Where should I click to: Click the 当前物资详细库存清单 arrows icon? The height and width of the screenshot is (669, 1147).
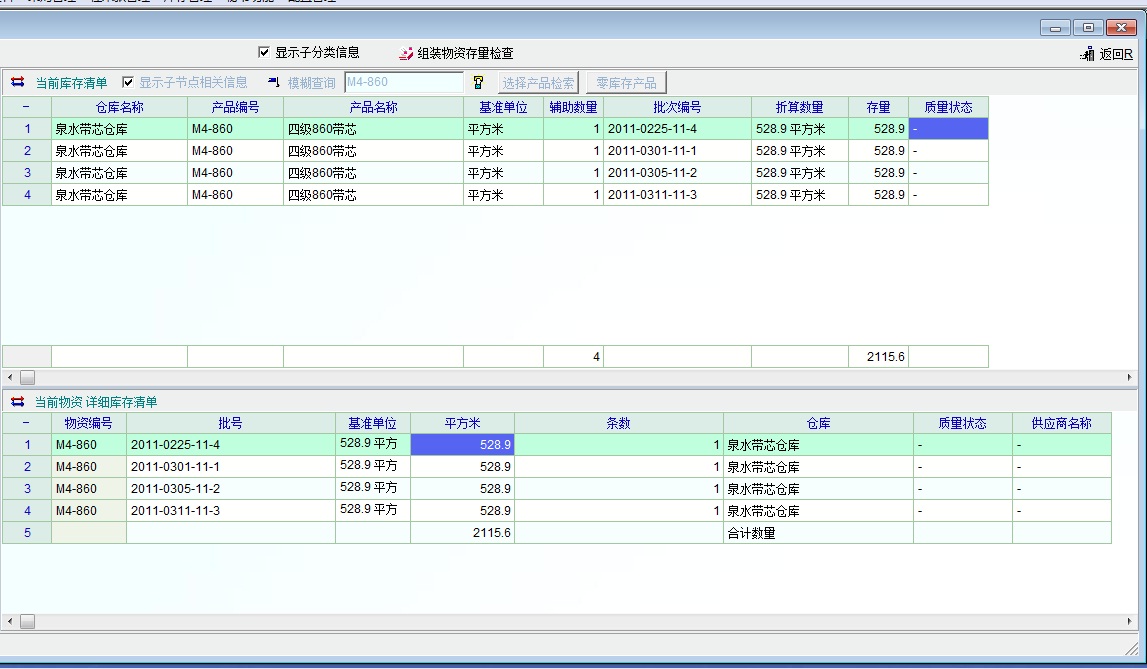tap(17, 402)
